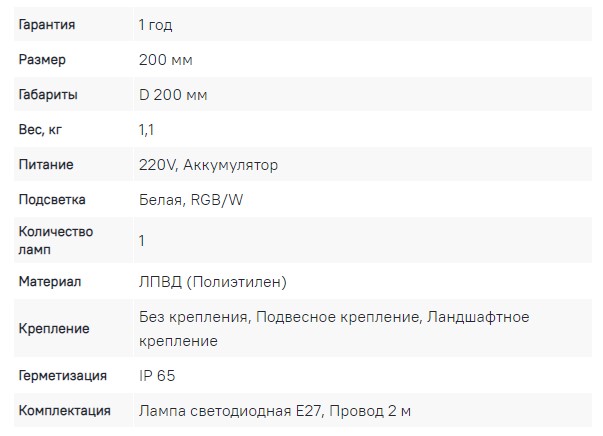This screenshot has width=603, height=436.
Task: Click the Размер row label
Action: (x=42, y=60)
